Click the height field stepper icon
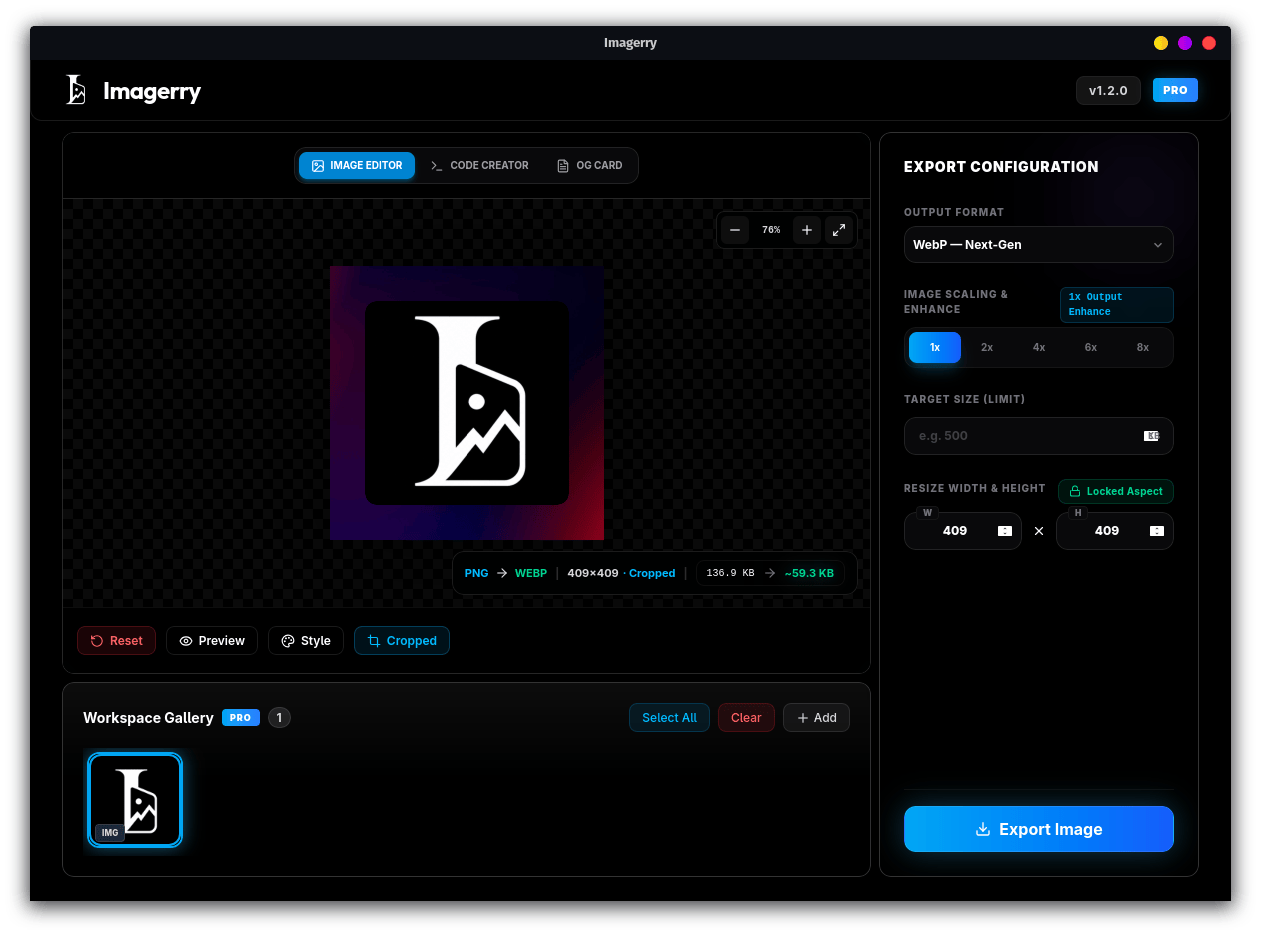The width and height of the screenshot is (1261, 935). [x=1157, y=531]
